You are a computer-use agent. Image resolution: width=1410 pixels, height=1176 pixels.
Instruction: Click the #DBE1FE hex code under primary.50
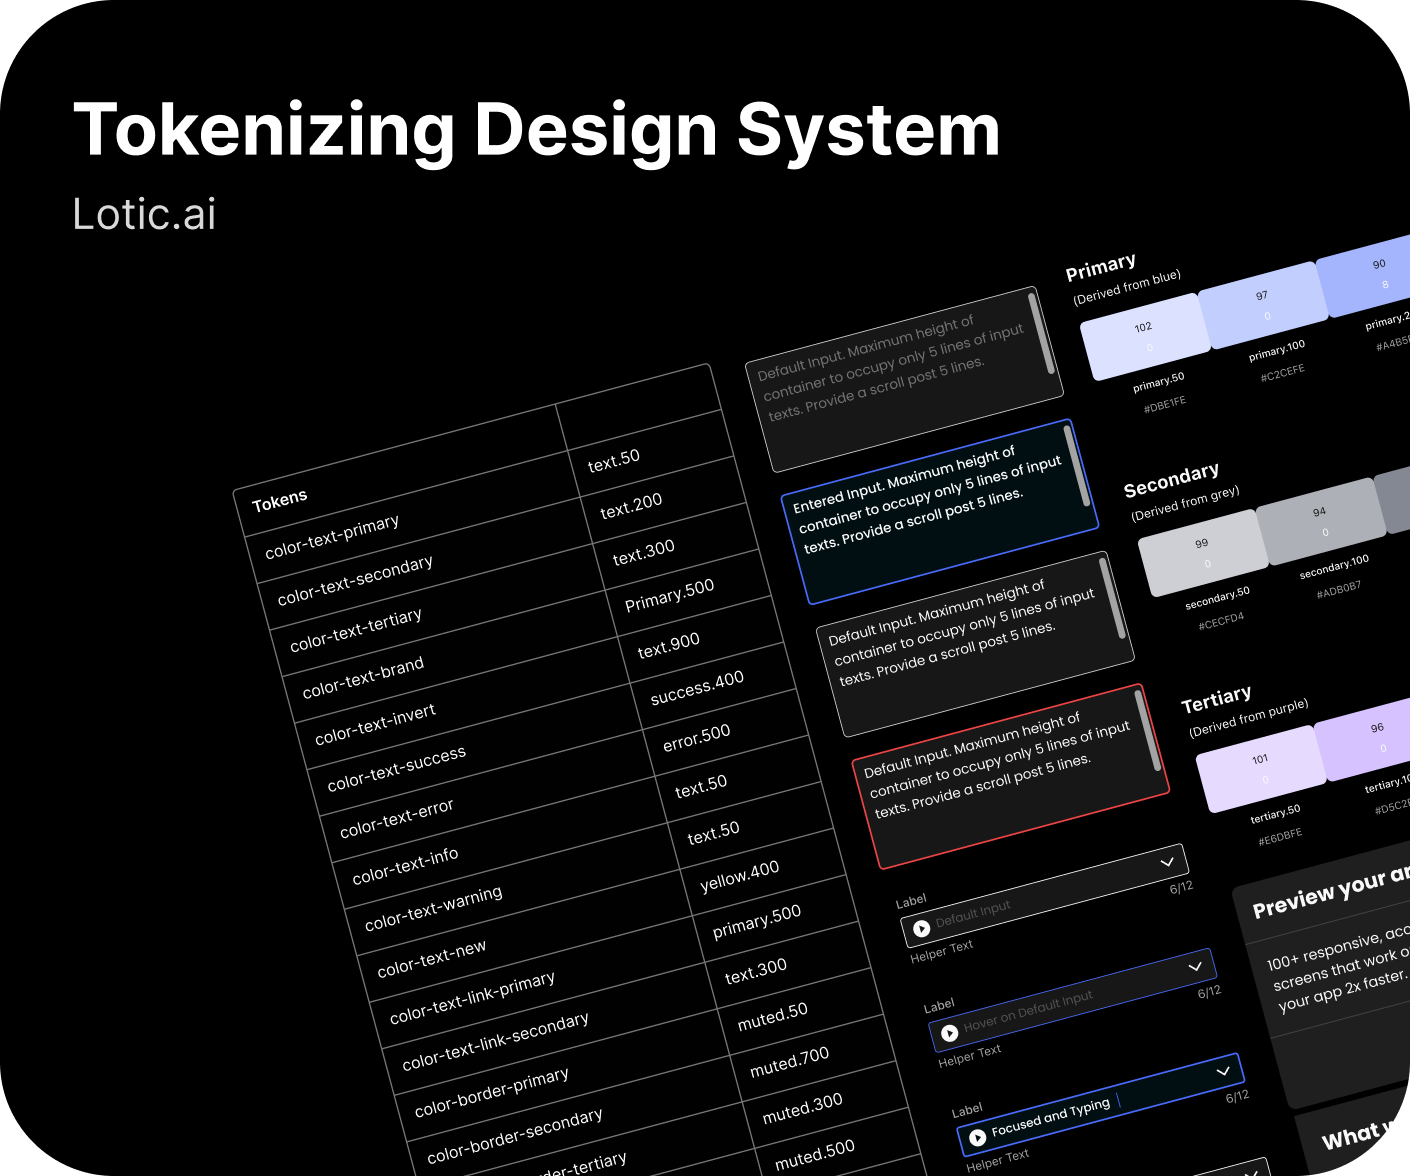coord(1165,404)
